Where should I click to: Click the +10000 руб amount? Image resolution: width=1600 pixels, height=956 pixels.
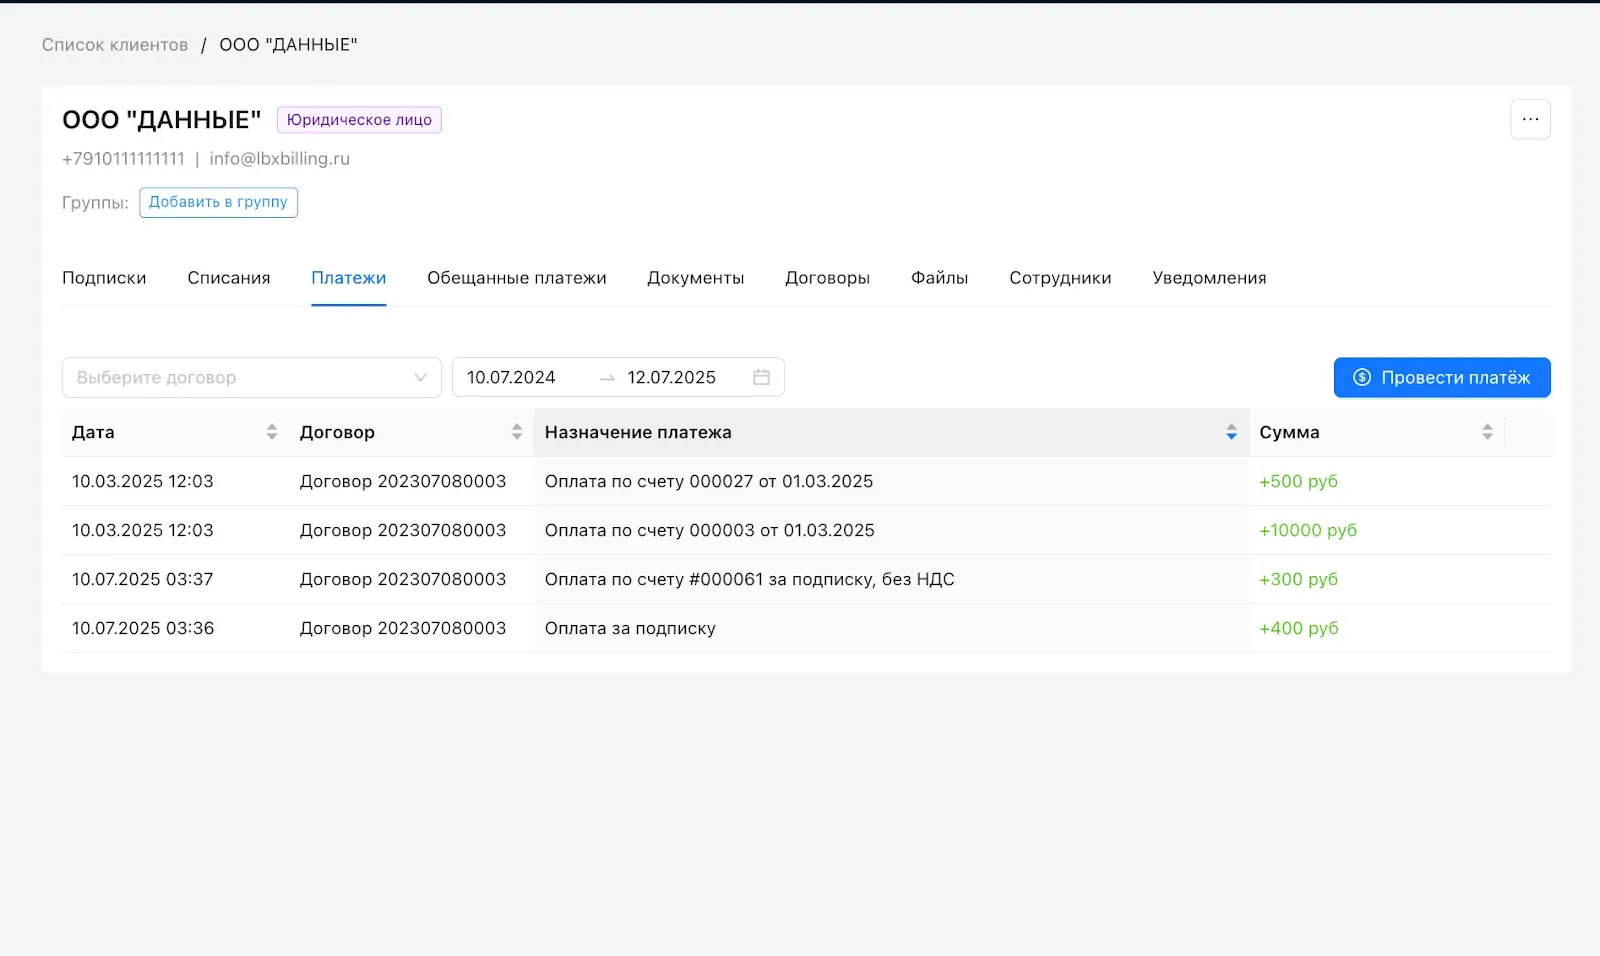click(1308, 530)
